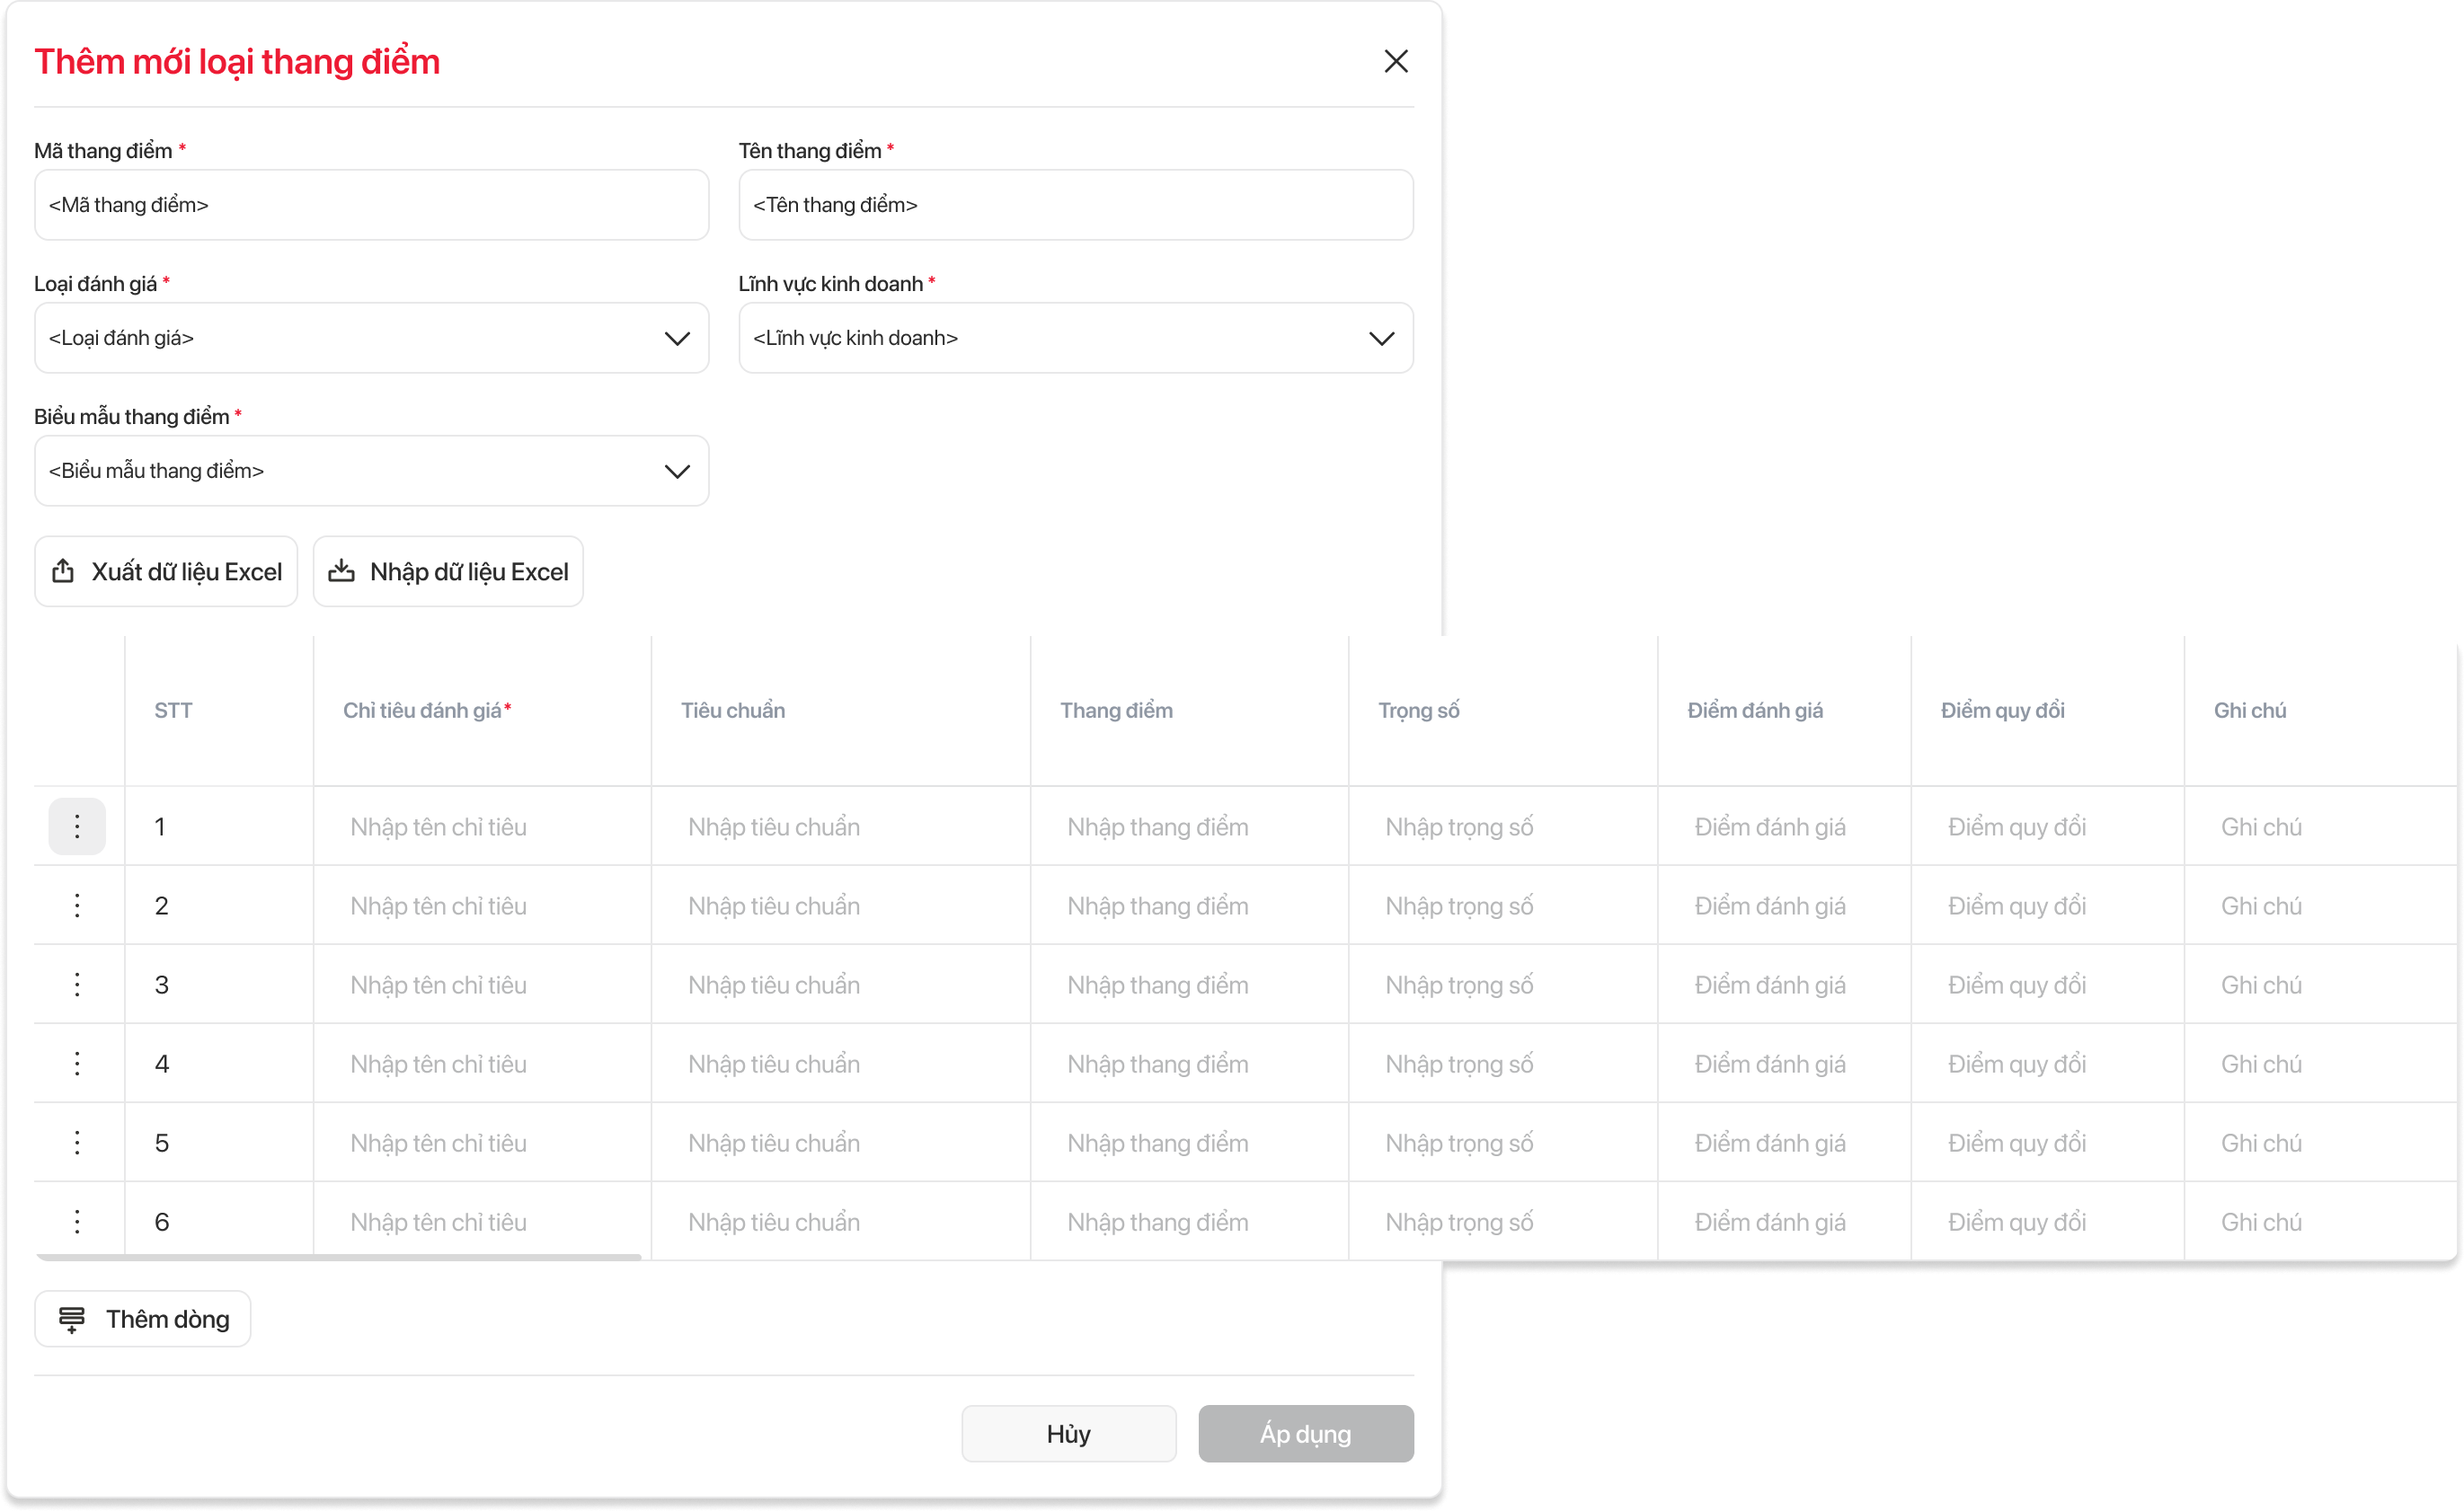This screenshot has height=1511, width=2464.
Task: Focus the Mã thang điểm input field
Action: (371, 205)
